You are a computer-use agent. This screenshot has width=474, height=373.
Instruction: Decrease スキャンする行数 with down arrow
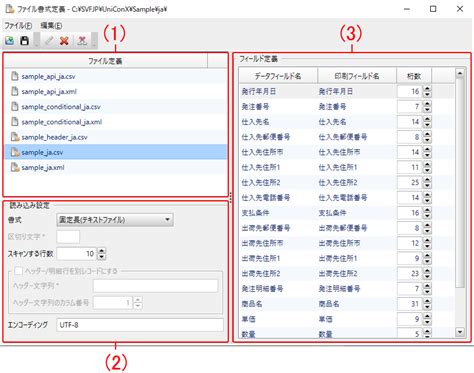tap(102, 257)
